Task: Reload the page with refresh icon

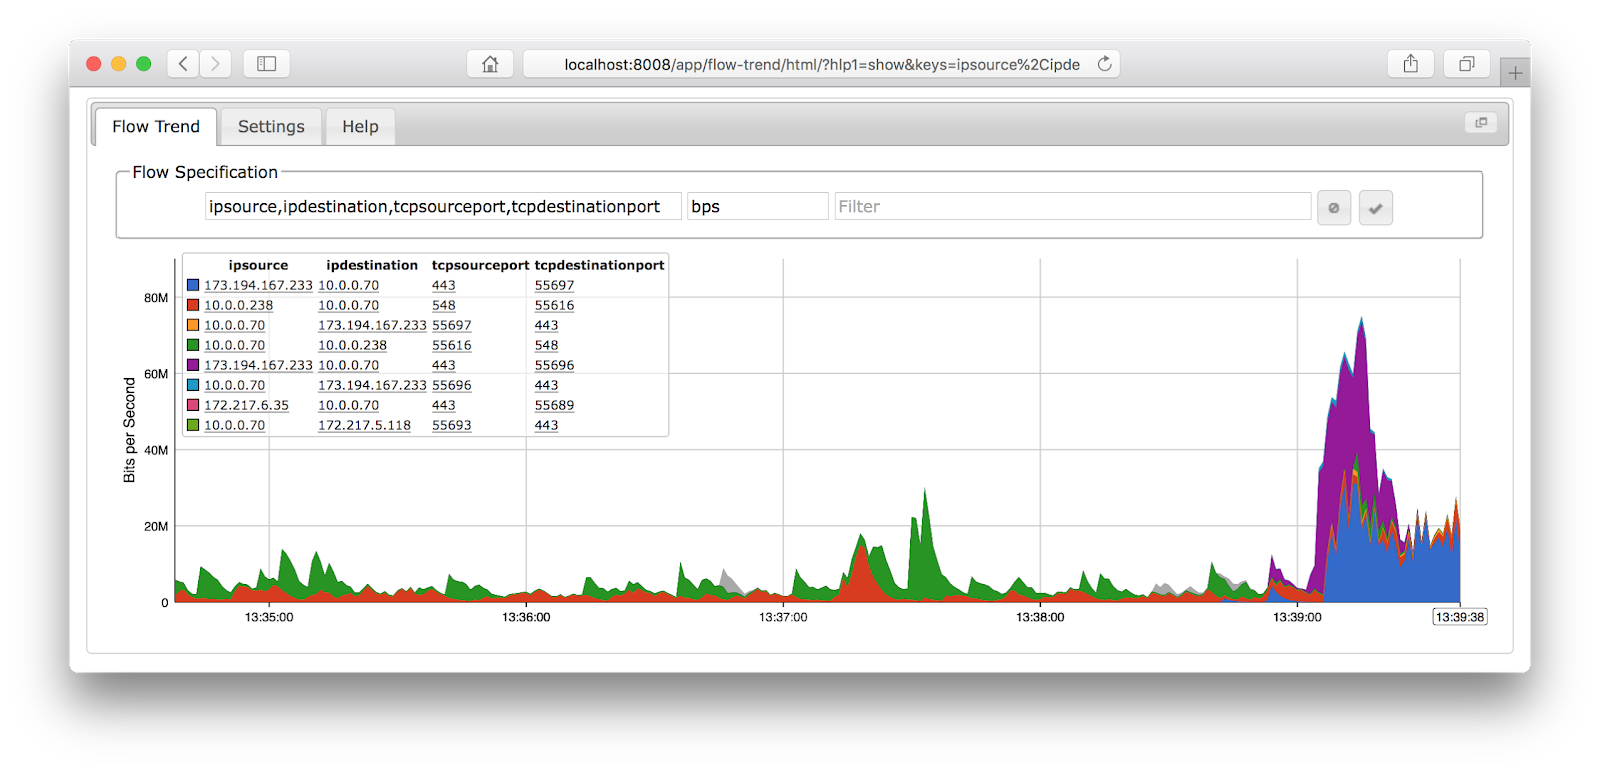Action: tap(1104, 64)
